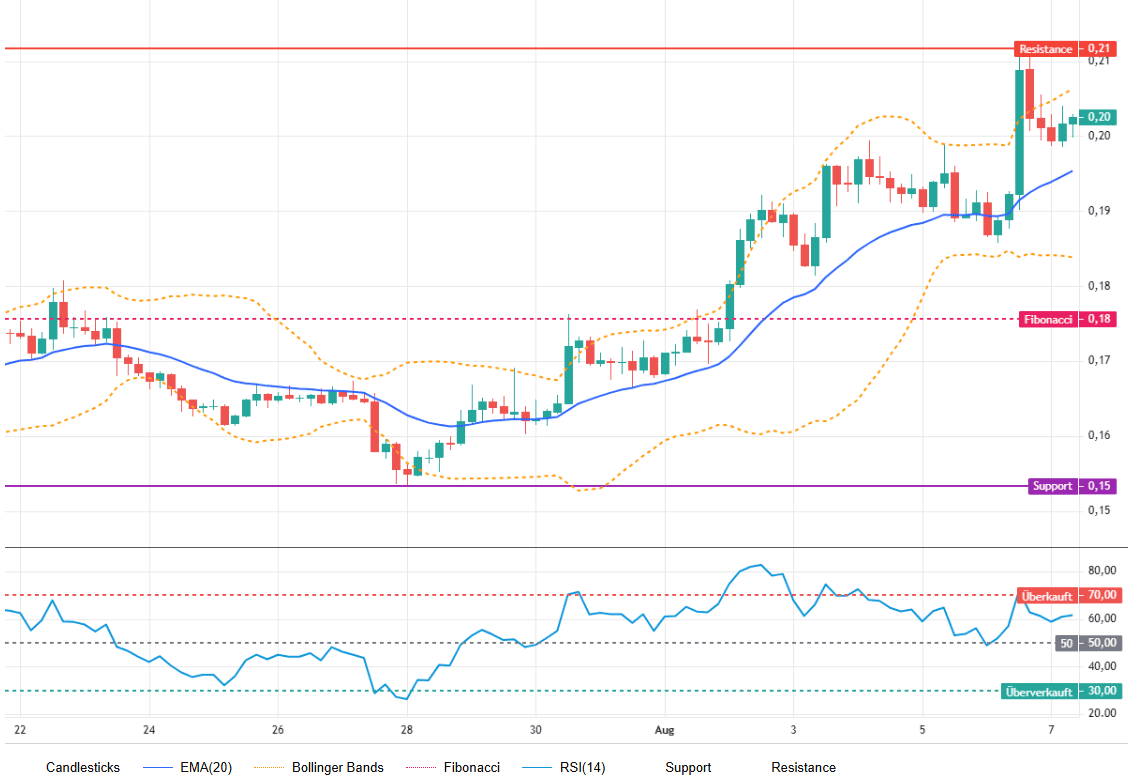1132x778 pixels.
Task: Click the 7 date axis label
Action: coord(1051,730)
